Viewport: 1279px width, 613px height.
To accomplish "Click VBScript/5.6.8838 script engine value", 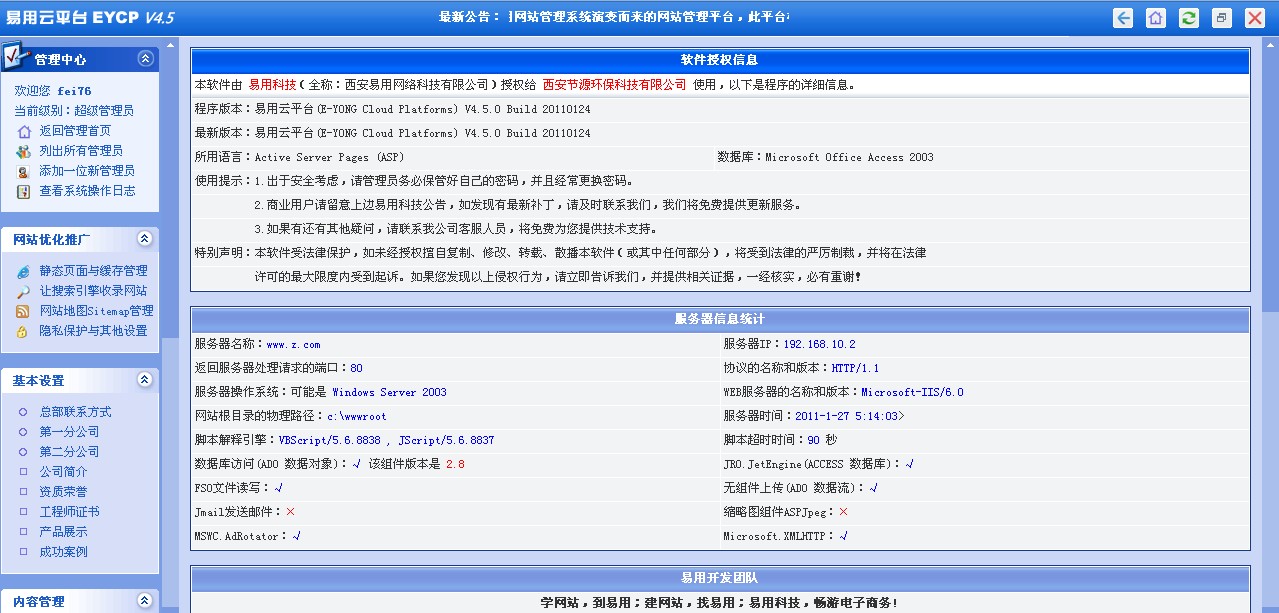I will (x=329, y=441).
